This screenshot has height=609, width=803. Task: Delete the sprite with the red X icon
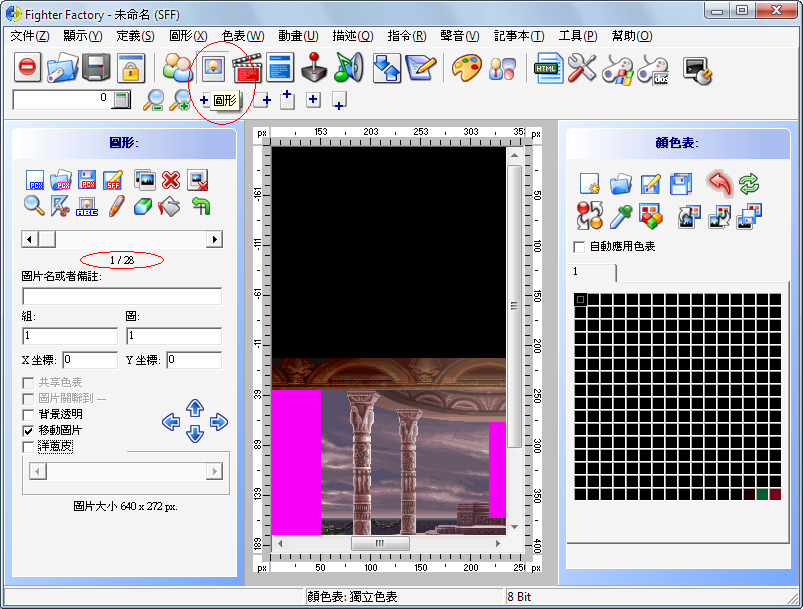(171, 180)
